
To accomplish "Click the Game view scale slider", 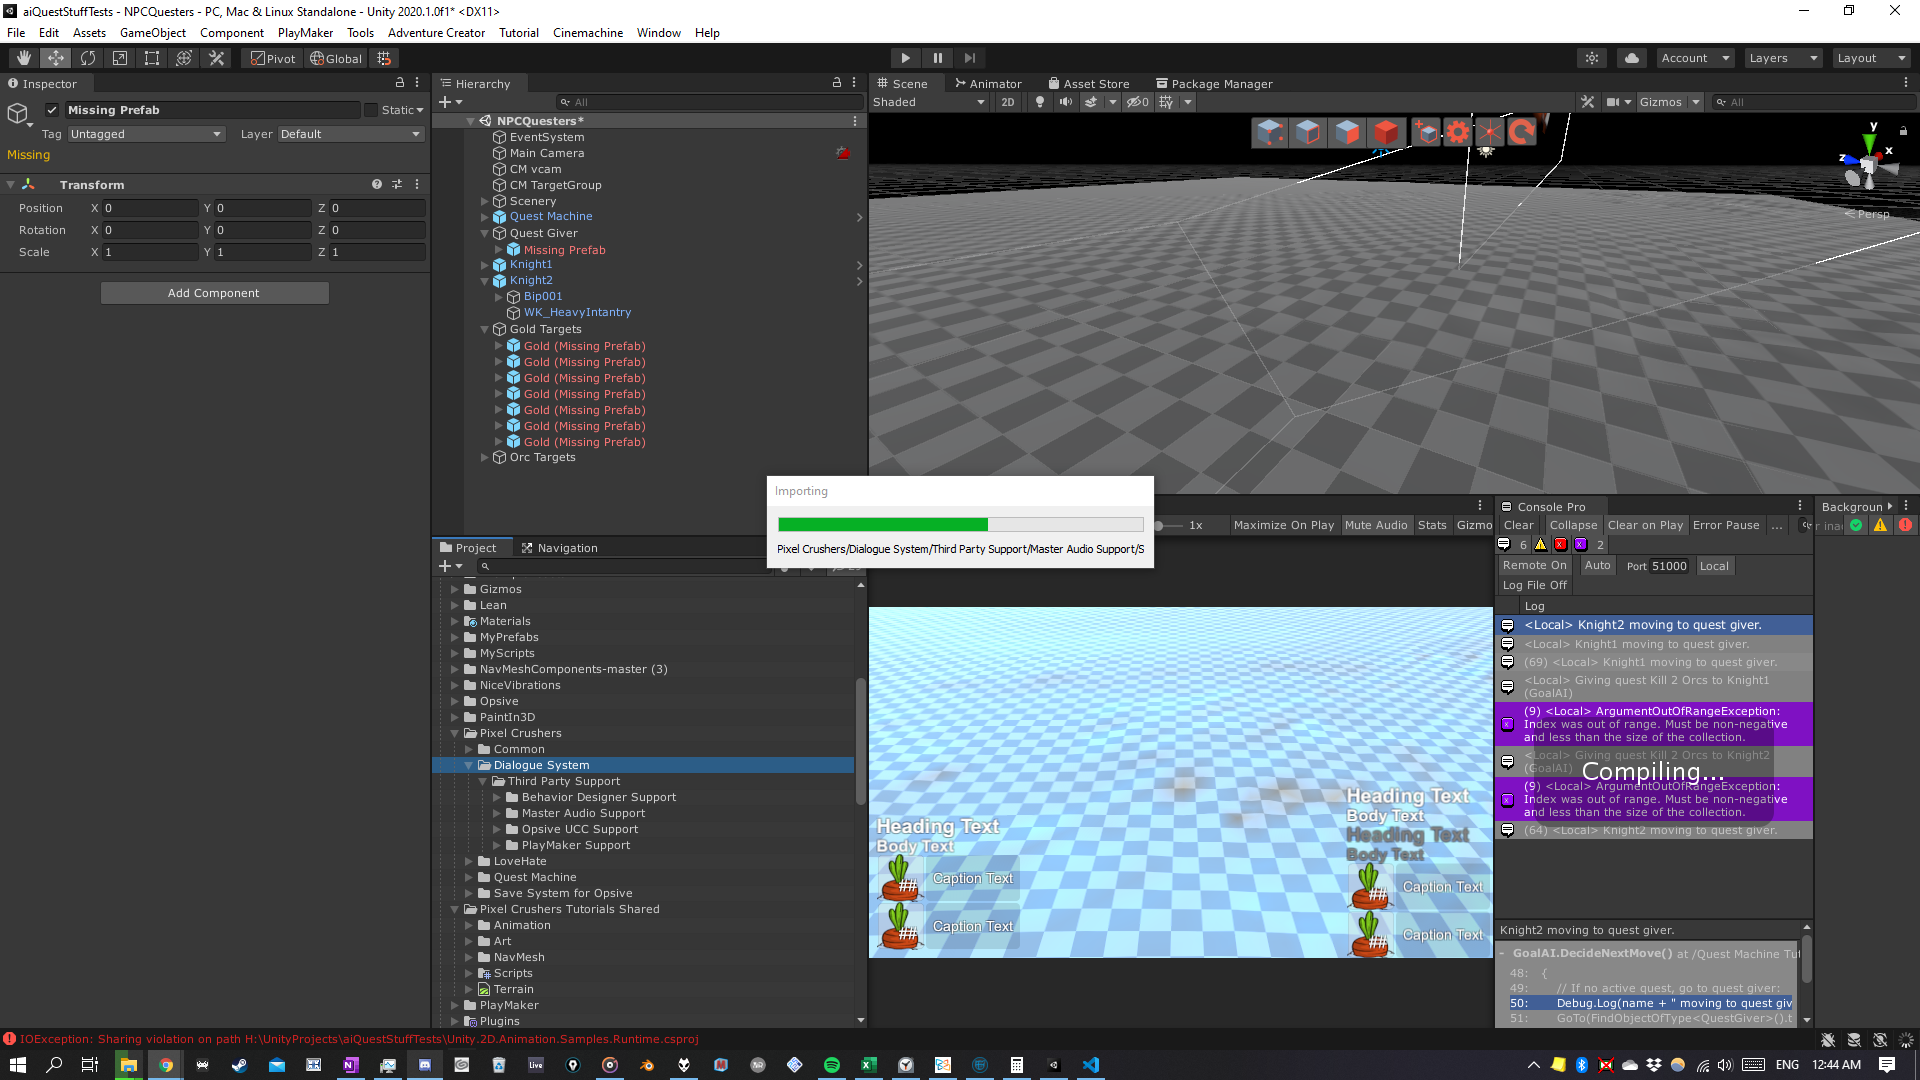I will pyautogui.click(x=1166, y=525).
